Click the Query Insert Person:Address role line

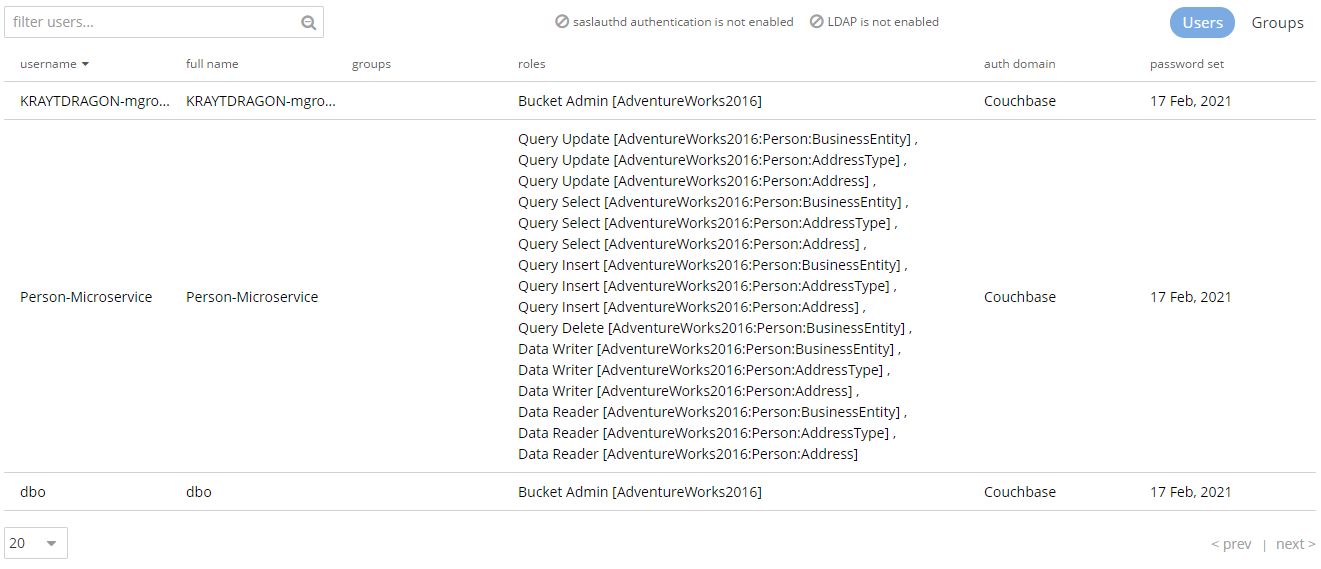pyautogui.click(x=688, y=307)
